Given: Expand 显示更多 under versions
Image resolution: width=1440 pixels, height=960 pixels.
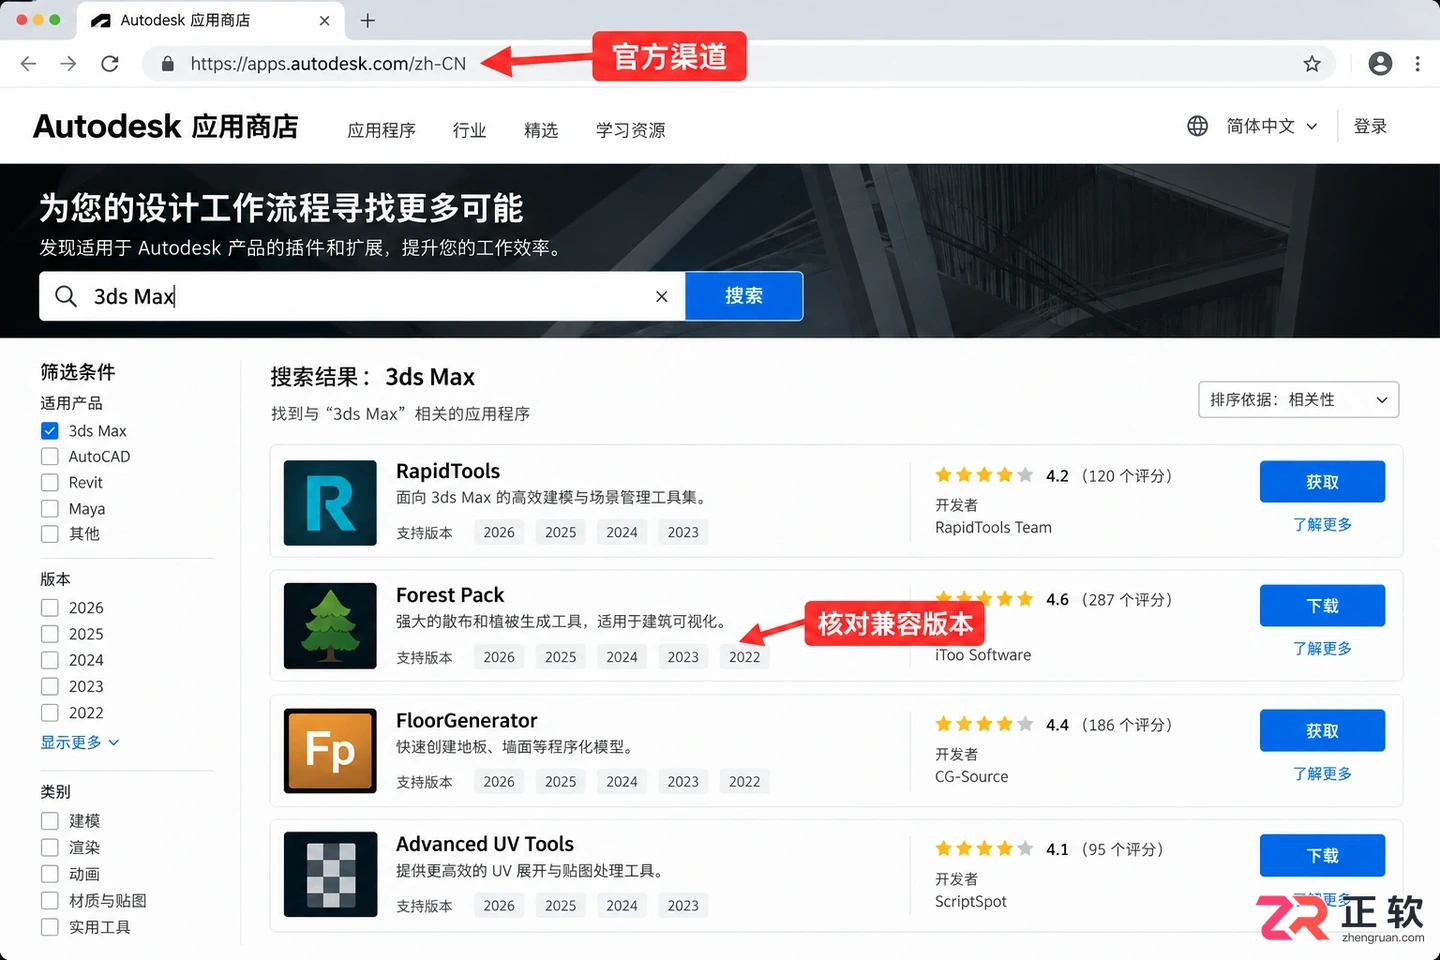Looking at the screenshot, I should coord(80,742).
